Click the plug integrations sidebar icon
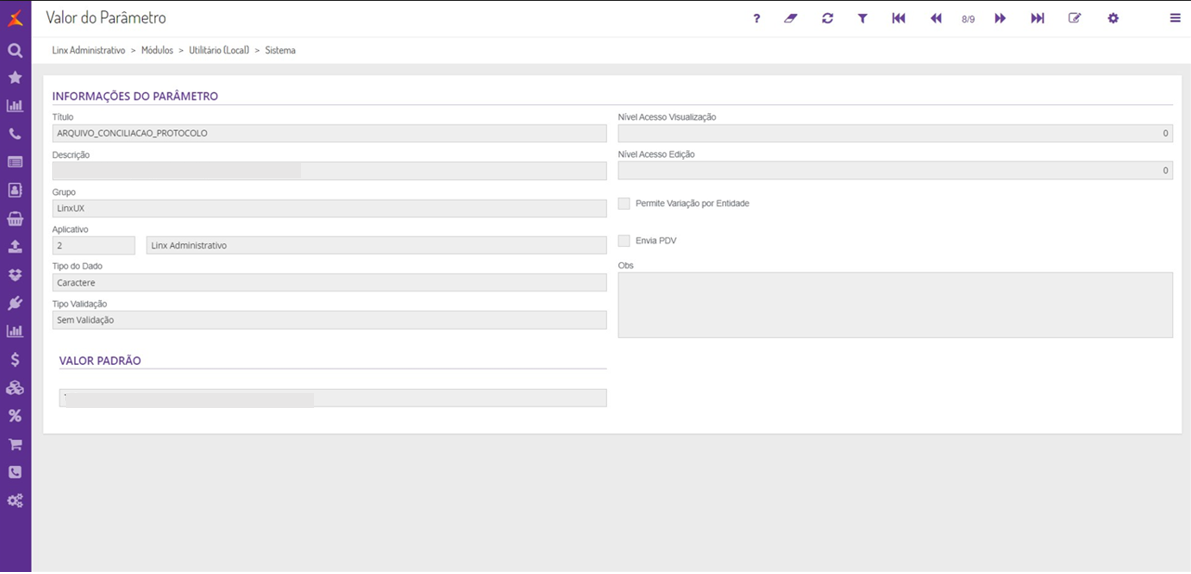This screenshot has width=1191, height=574. tap(14, 303)
